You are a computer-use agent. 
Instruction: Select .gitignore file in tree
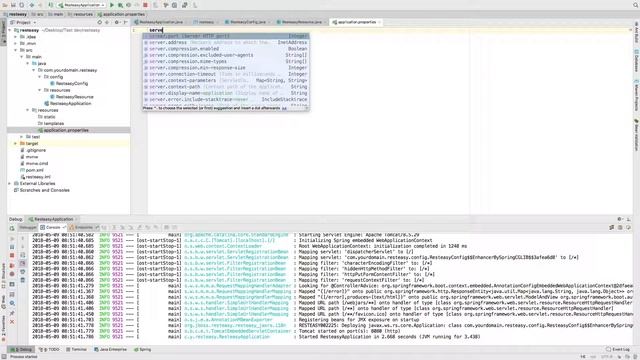pyautogui.click(x=36, y=150)
